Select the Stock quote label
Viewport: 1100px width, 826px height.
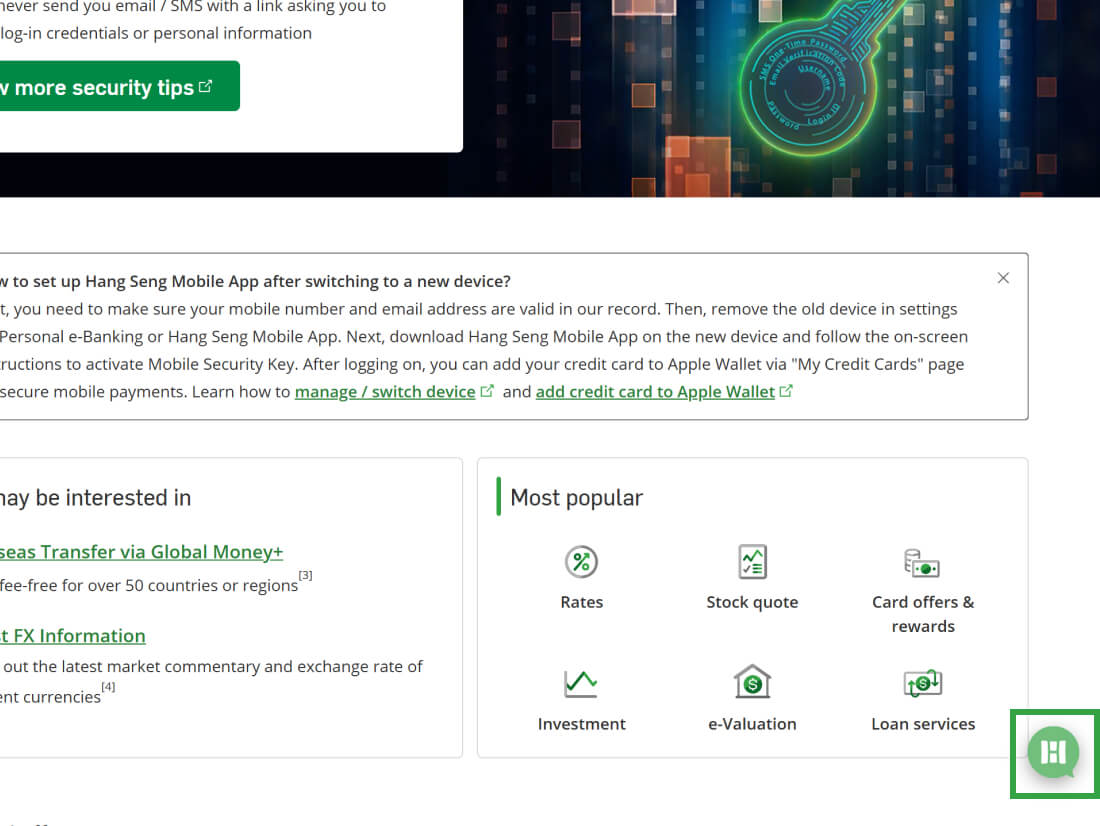pyautogui.click(x=752, y=602)
